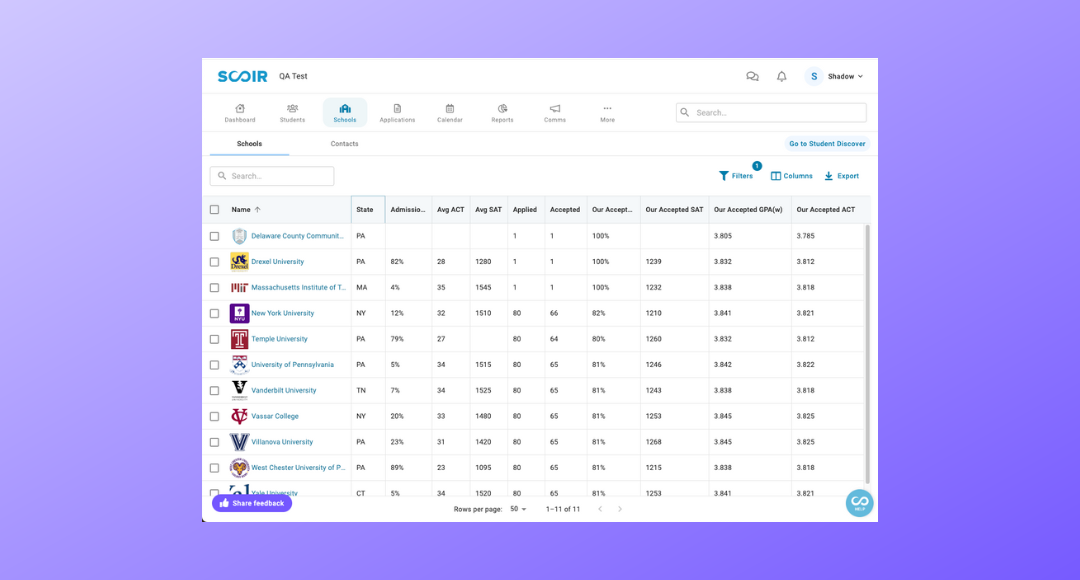Click the schools list Search field
Viewport: 1080px width, 580px height.
[x=272, y=176]
